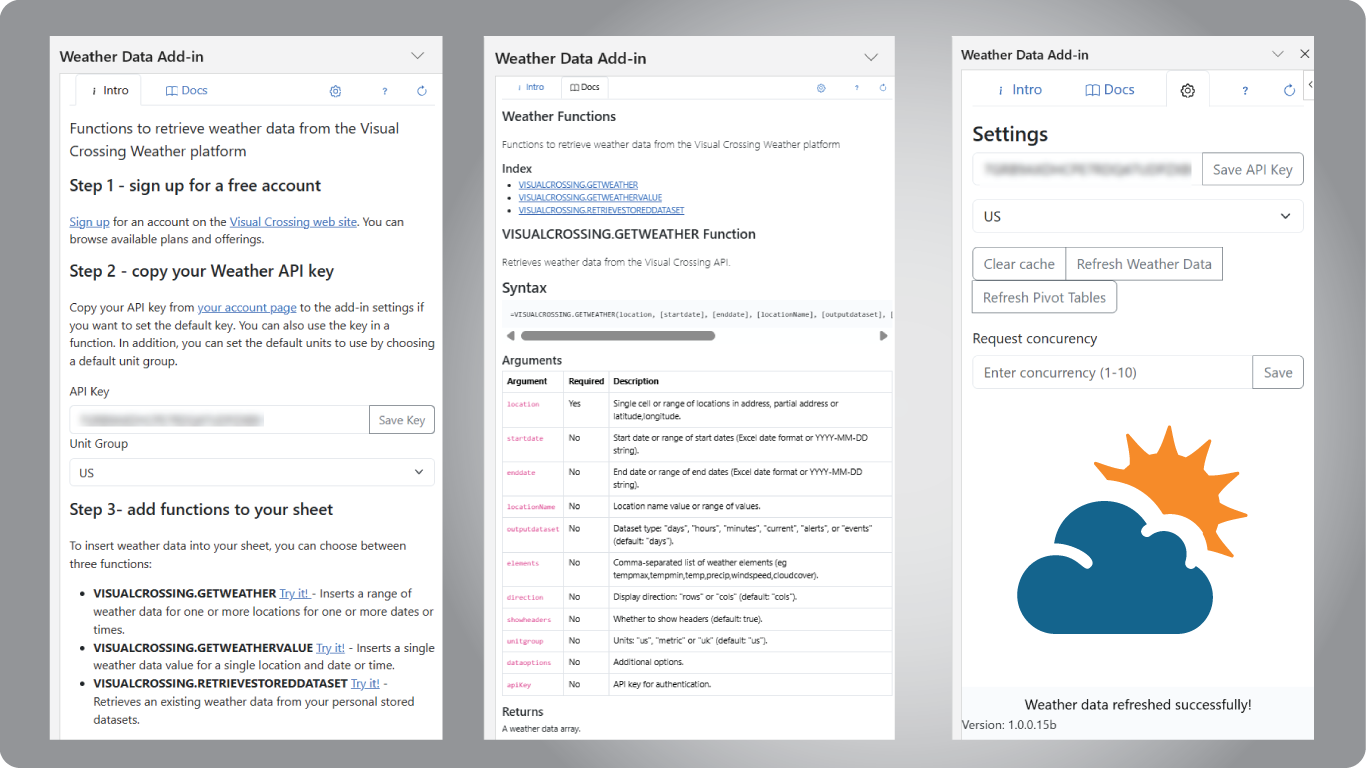1366x768 pixels.
Task: Click Save button beside concurrency field
Action: click(x=1278, y=372)
